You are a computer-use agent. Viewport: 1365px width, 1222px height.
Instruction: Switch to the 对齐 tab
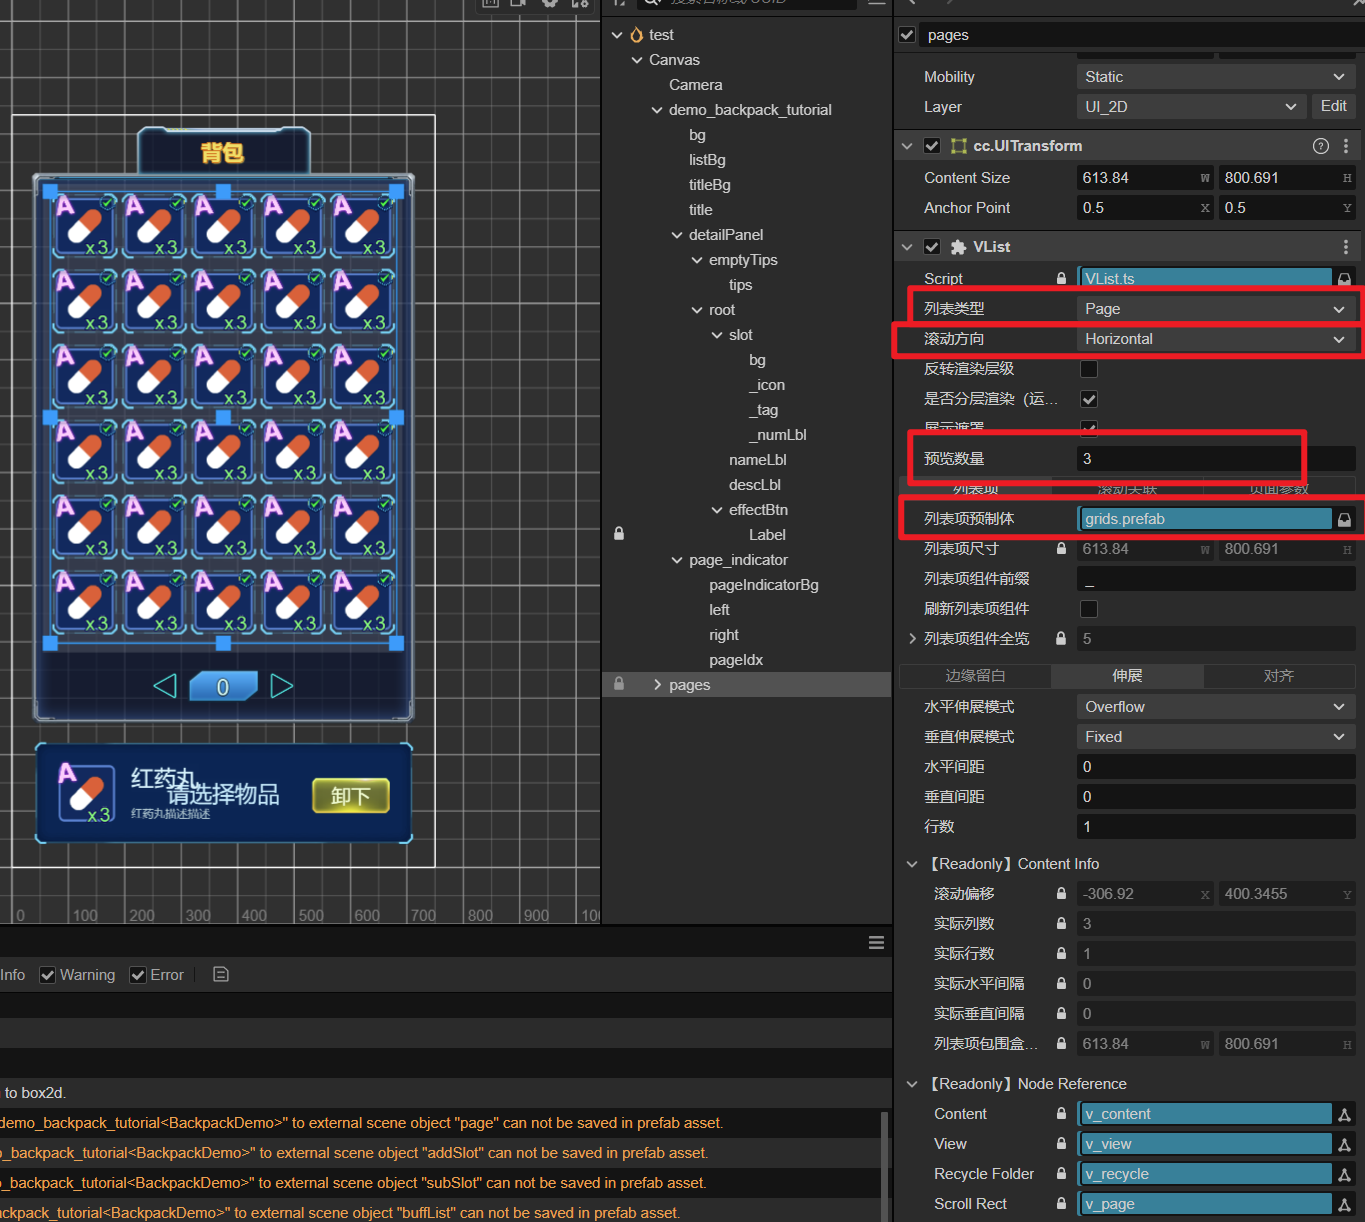[x=1279, y=676]
